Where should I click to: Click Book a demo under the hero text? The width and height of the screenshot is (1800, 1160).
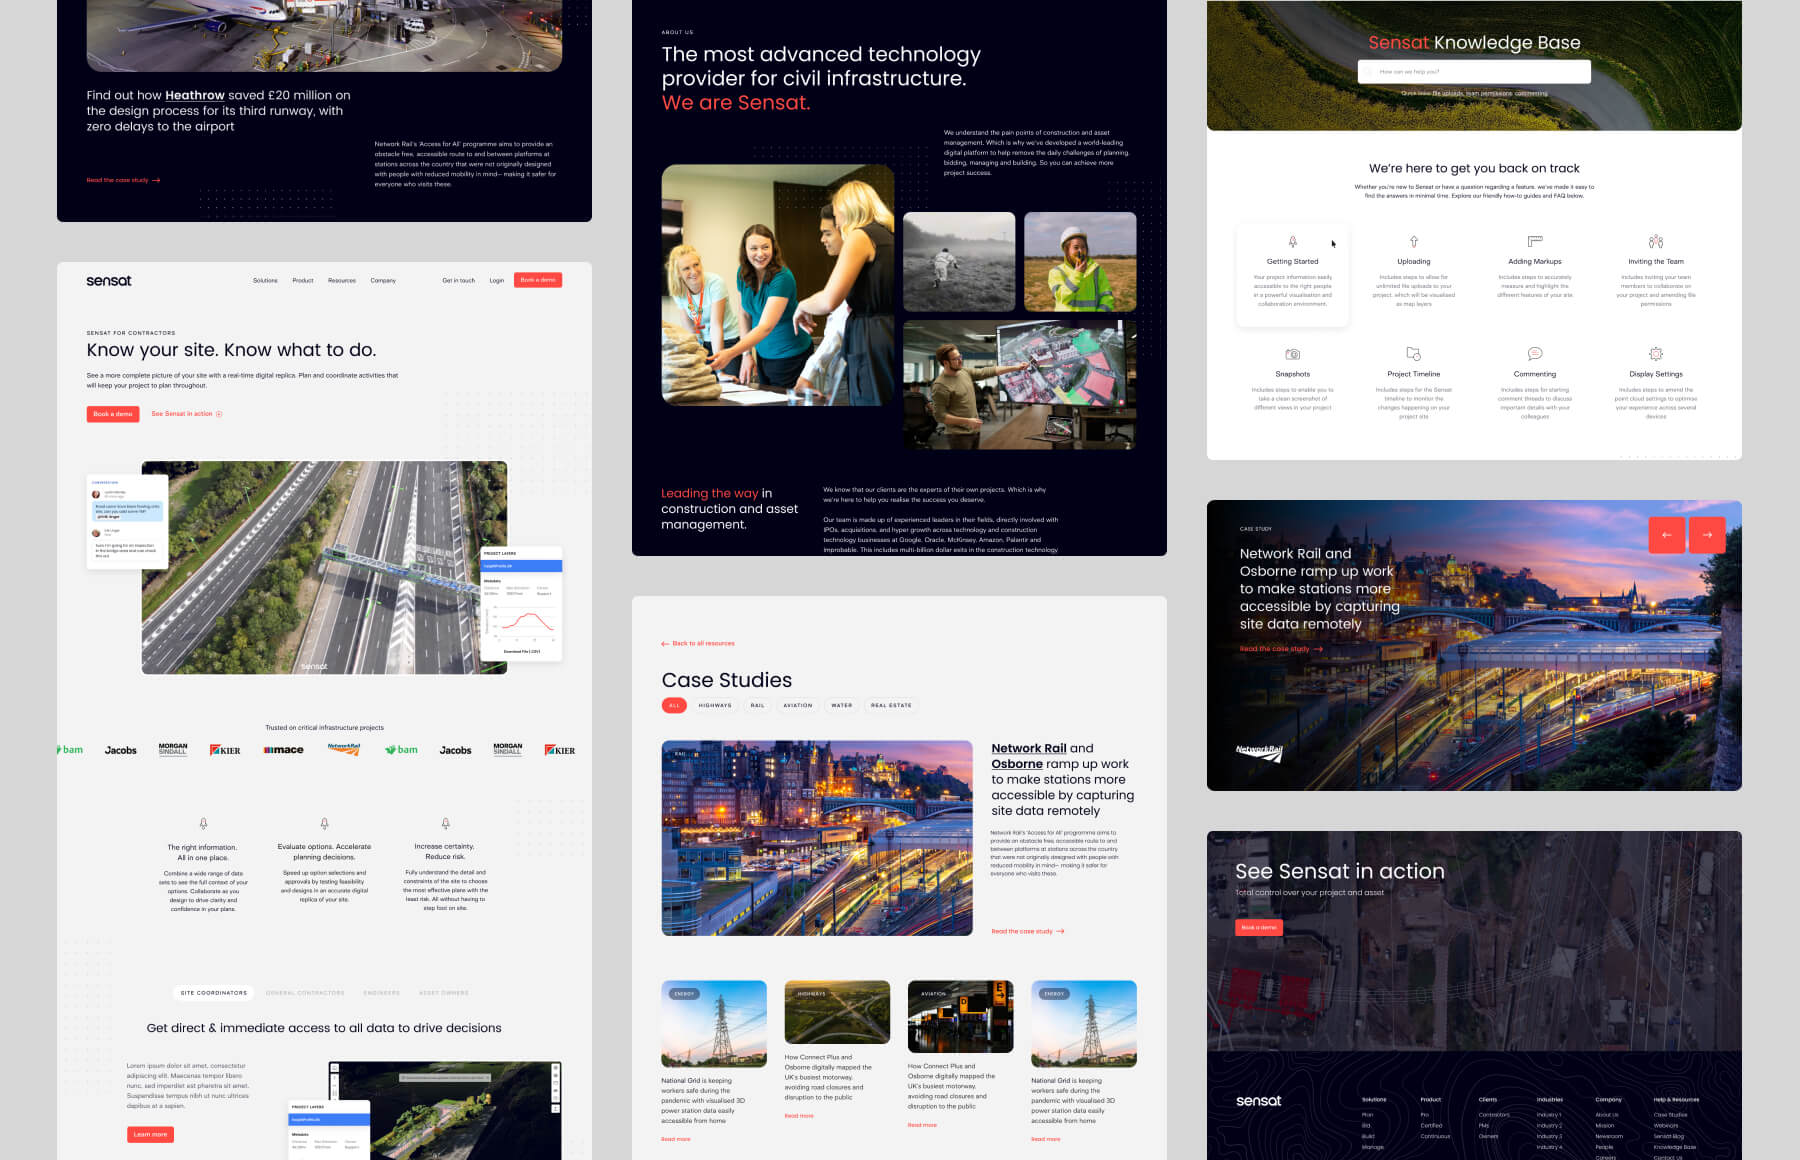pyautogui.click(x=113, y=414)
